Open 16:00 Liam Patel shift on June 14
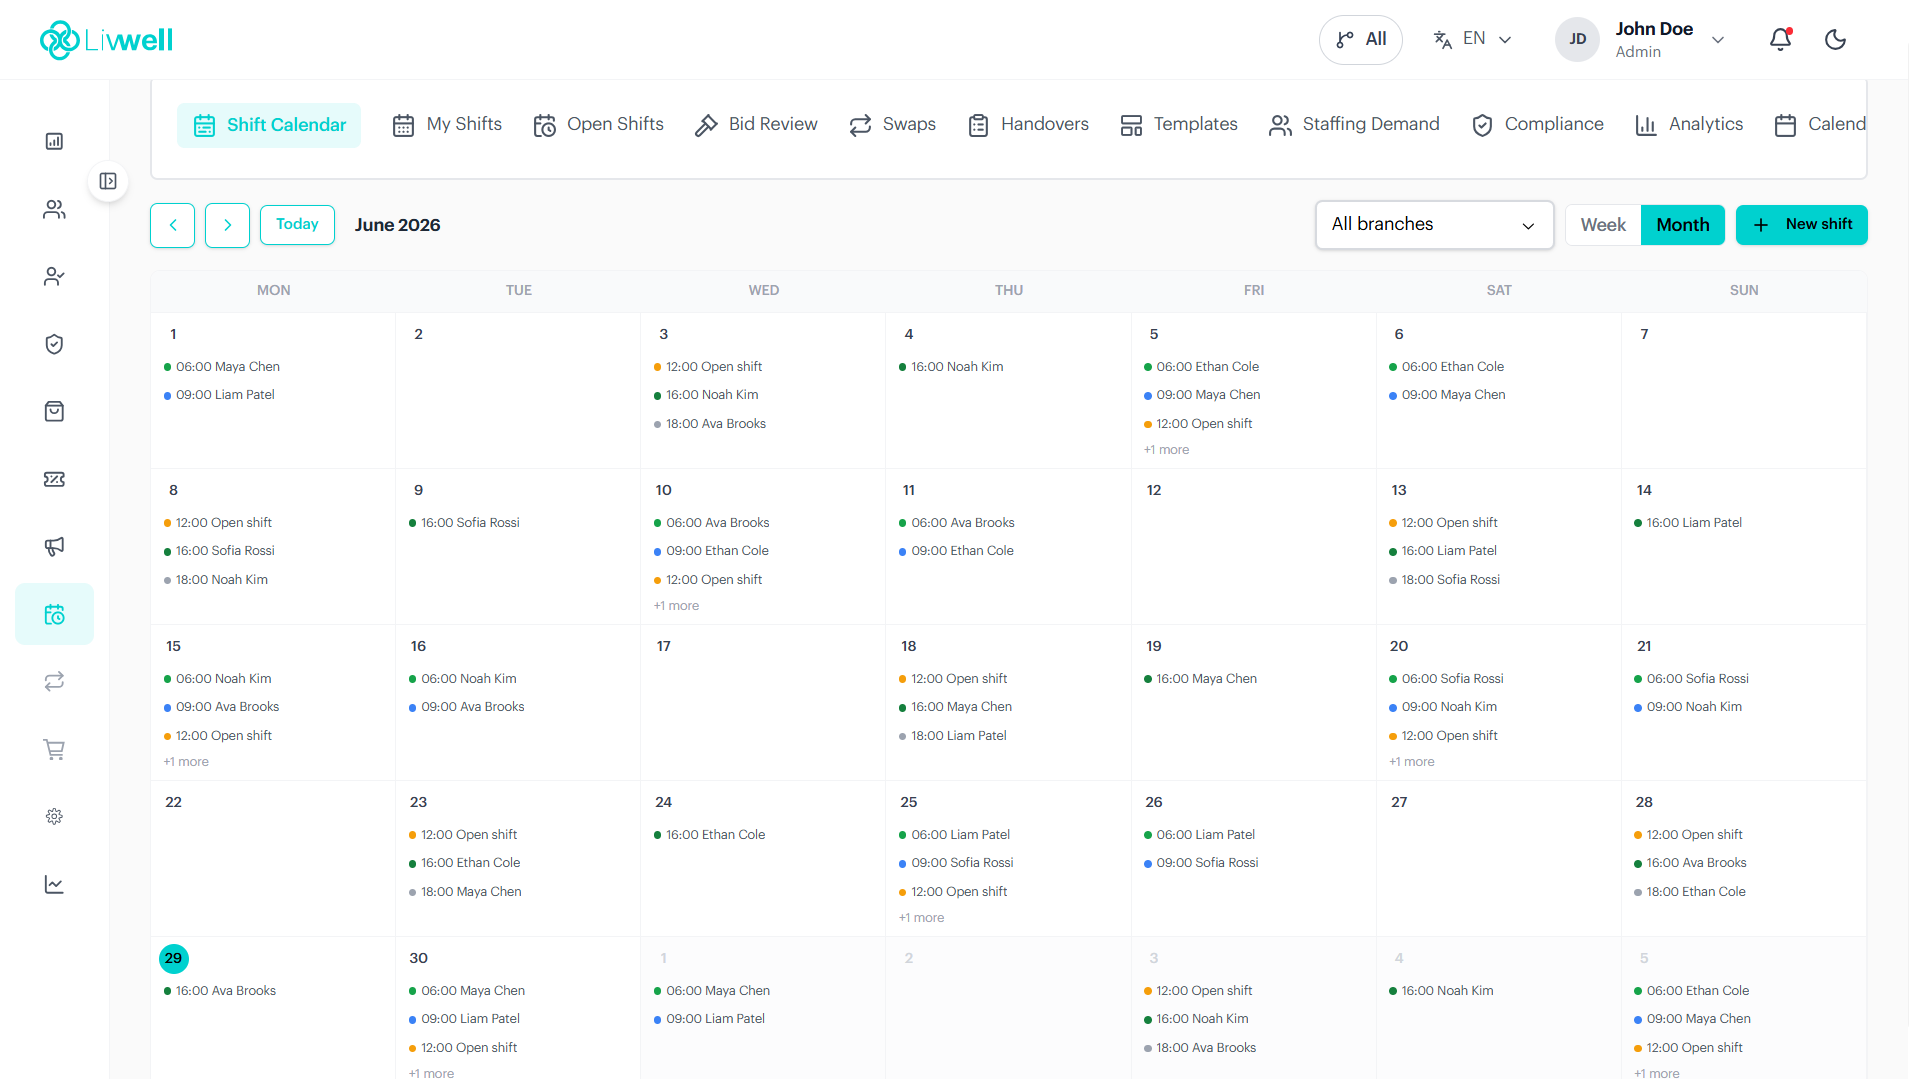This screenshot has height=1079, width=1909. tap(1688, 523)
